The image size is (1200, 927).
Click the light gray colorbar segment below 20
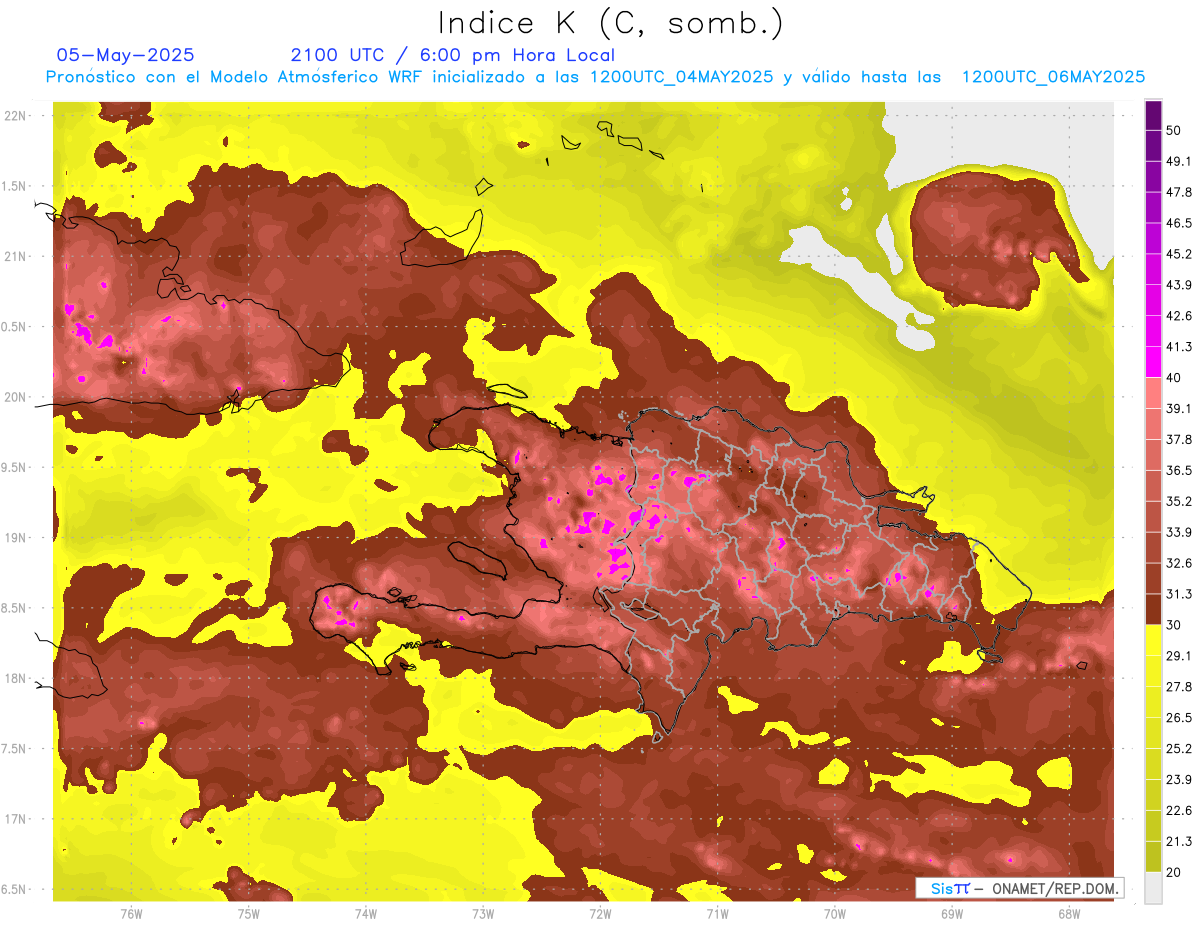point(1153,888)
